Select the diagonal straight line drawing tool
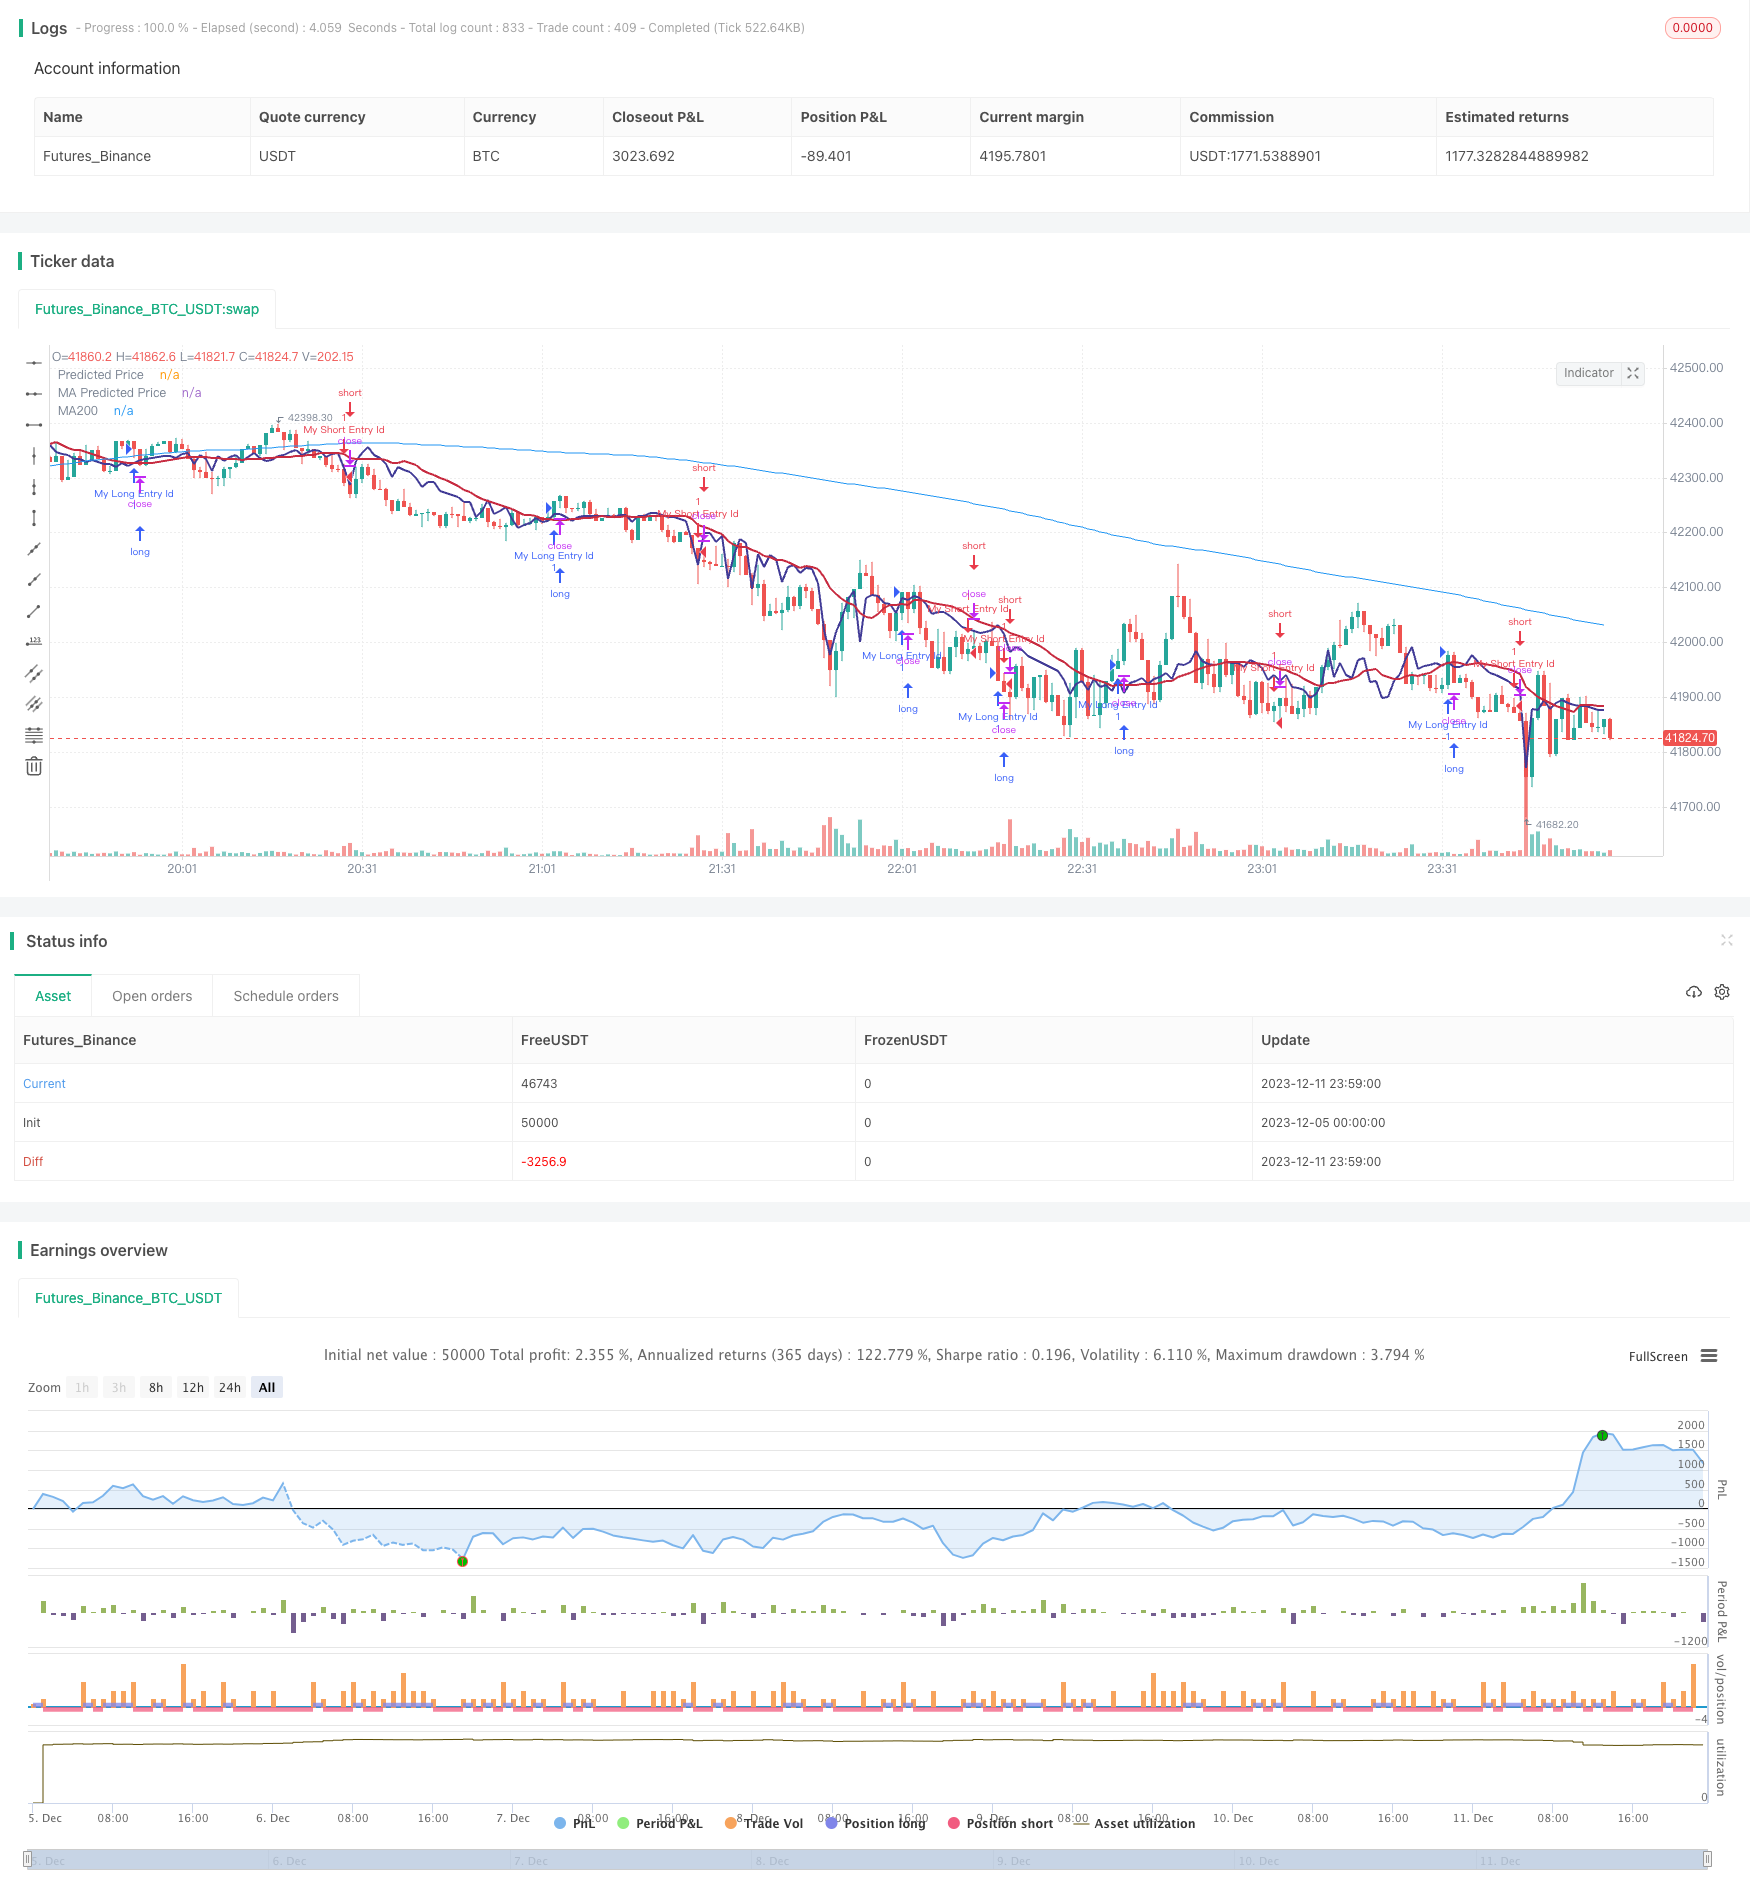1750x1899 pixels. pyautogui.click(x=34, y=548)
